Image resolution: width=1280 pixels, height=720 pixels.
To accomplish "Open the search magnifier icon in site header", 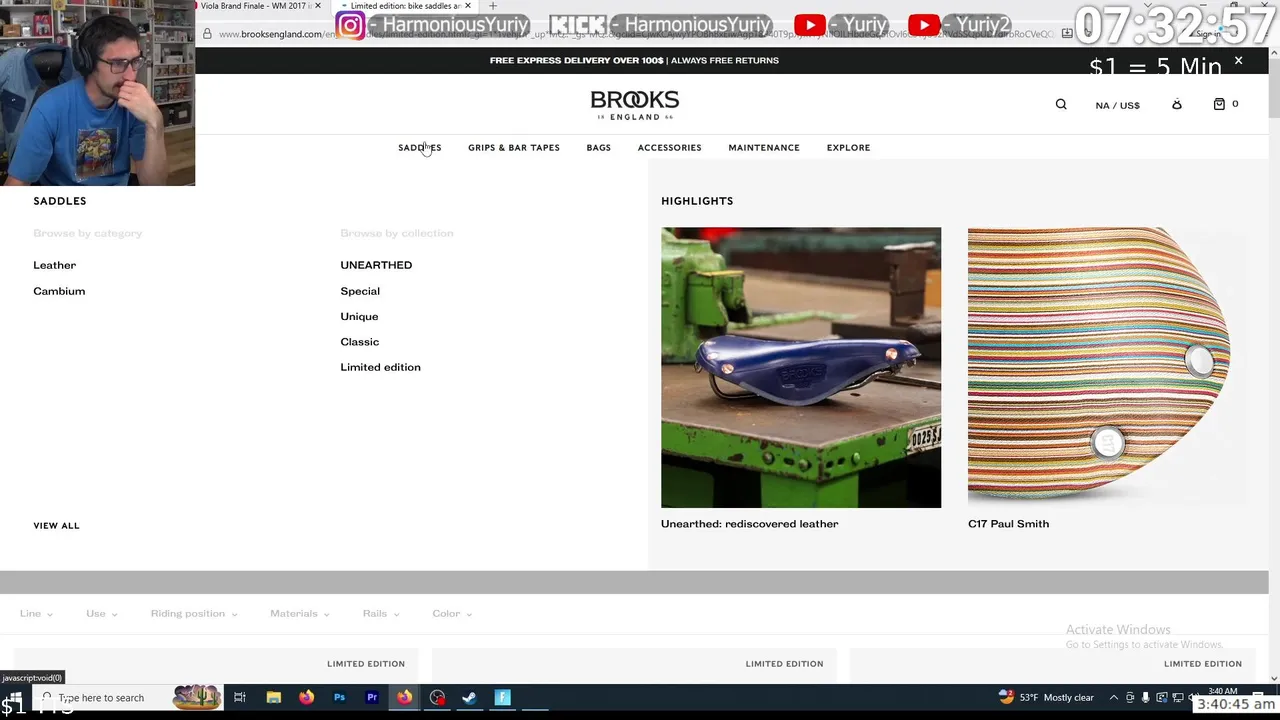I will 1061,104.
